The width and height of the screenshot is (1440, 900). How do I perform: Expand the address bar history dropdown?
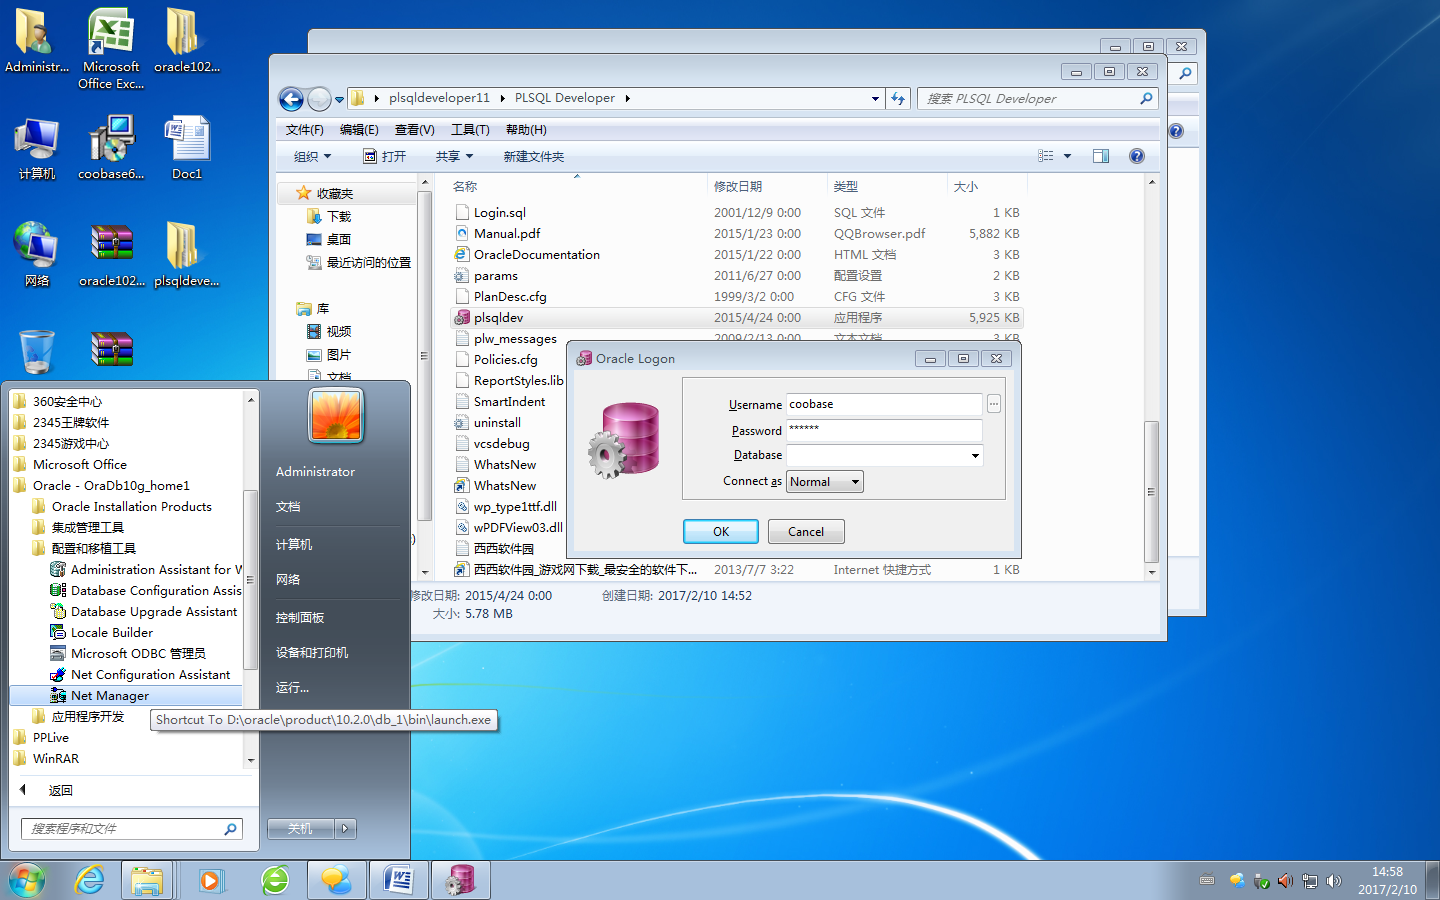click(x=875, y=98)
